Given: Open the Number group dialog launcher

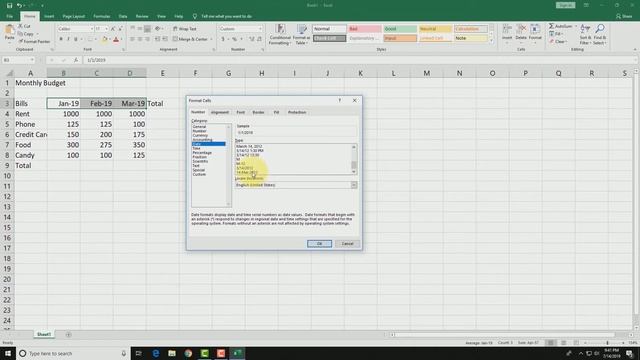Looking at the screenshot, I should 262,49.
